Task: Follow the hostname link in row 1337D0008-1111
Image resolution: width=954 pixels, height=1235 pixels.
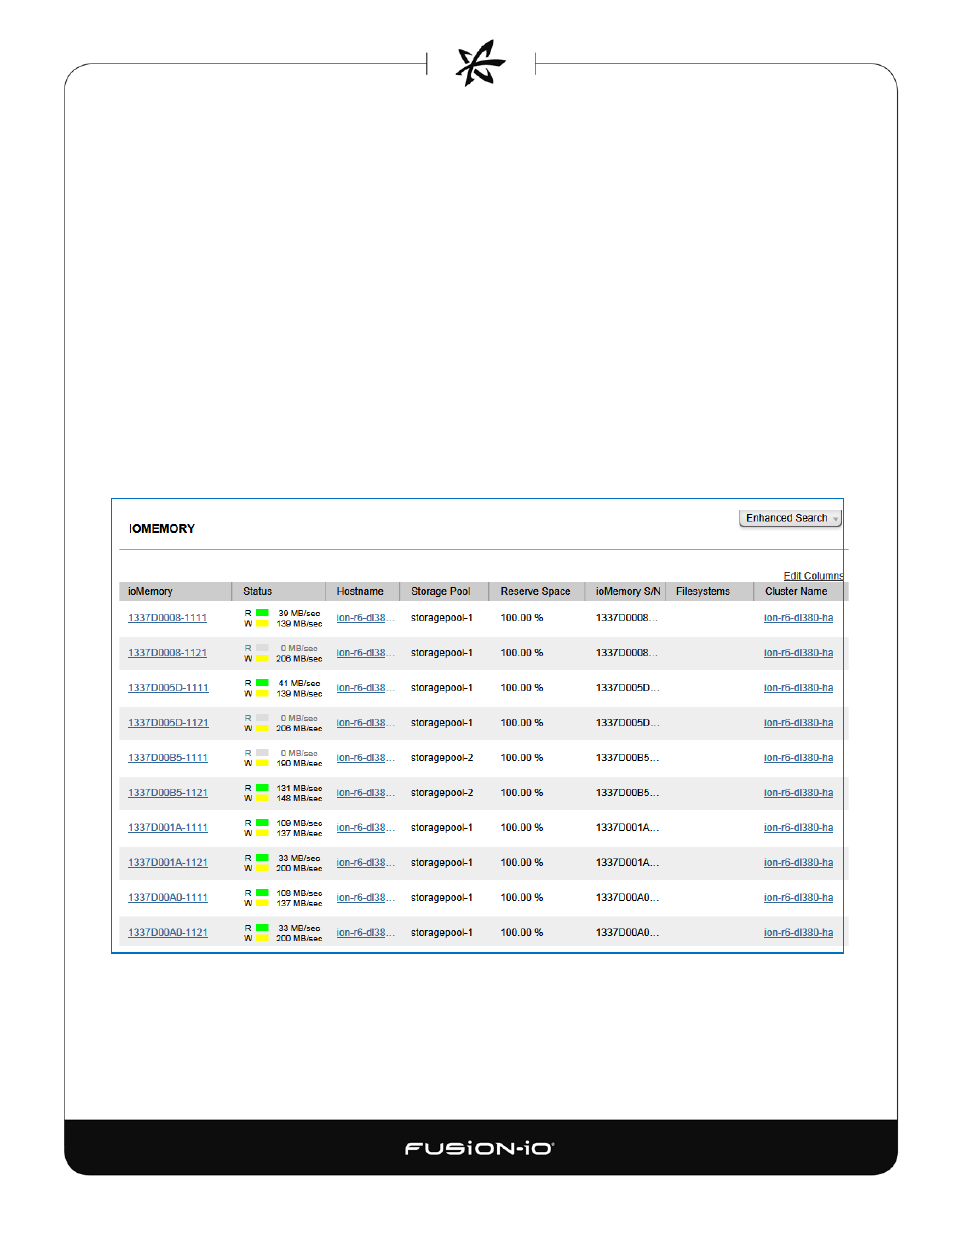Action: click(x=365, y=618)
